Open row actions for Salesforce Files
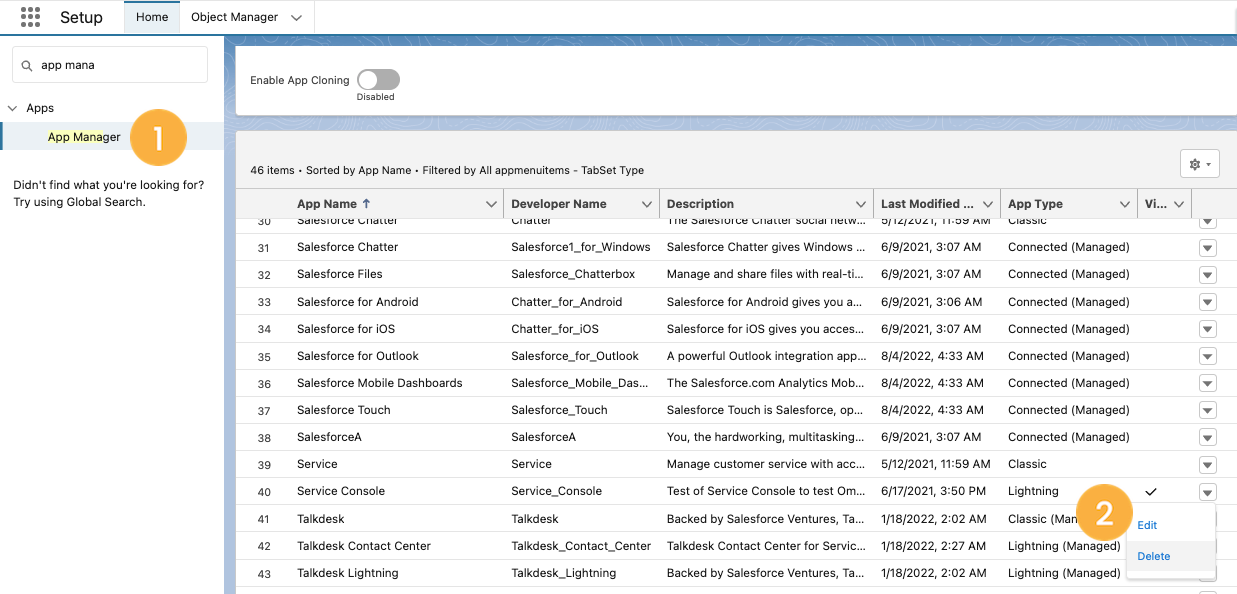Screen dimensions: 1237x594 [1208, 275]
